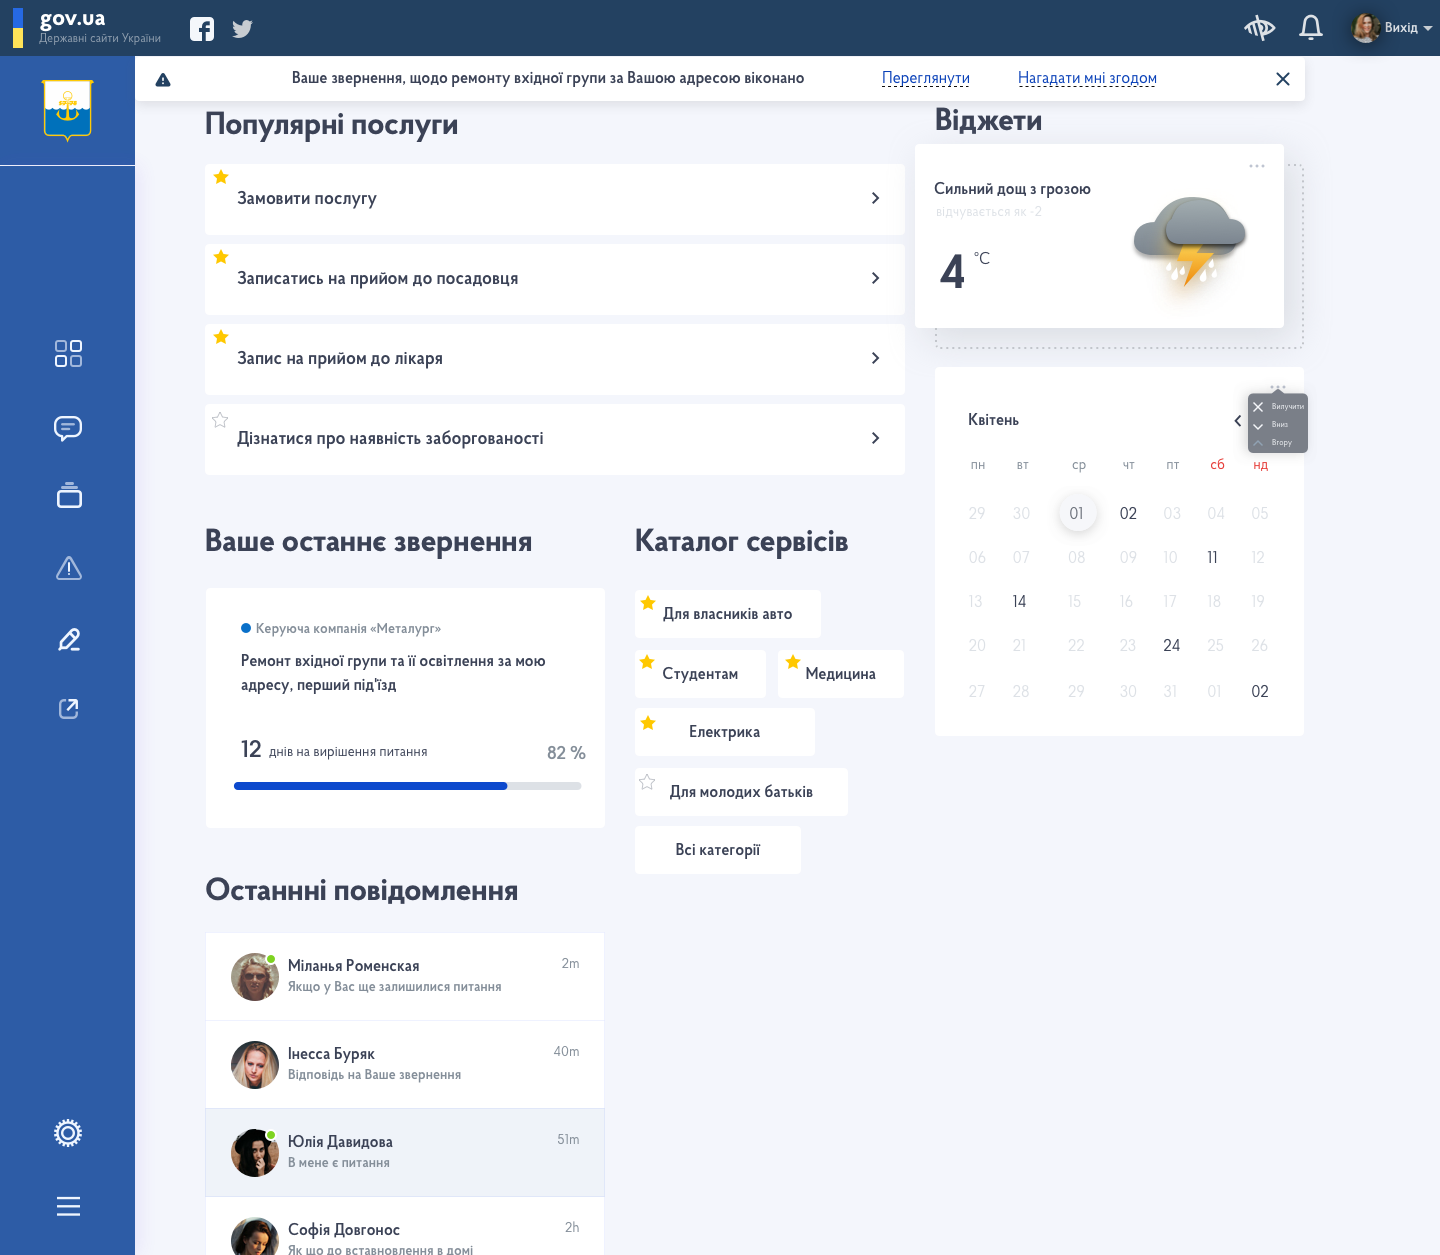Select calendar day 01 highlighted

coord(1078,513)
